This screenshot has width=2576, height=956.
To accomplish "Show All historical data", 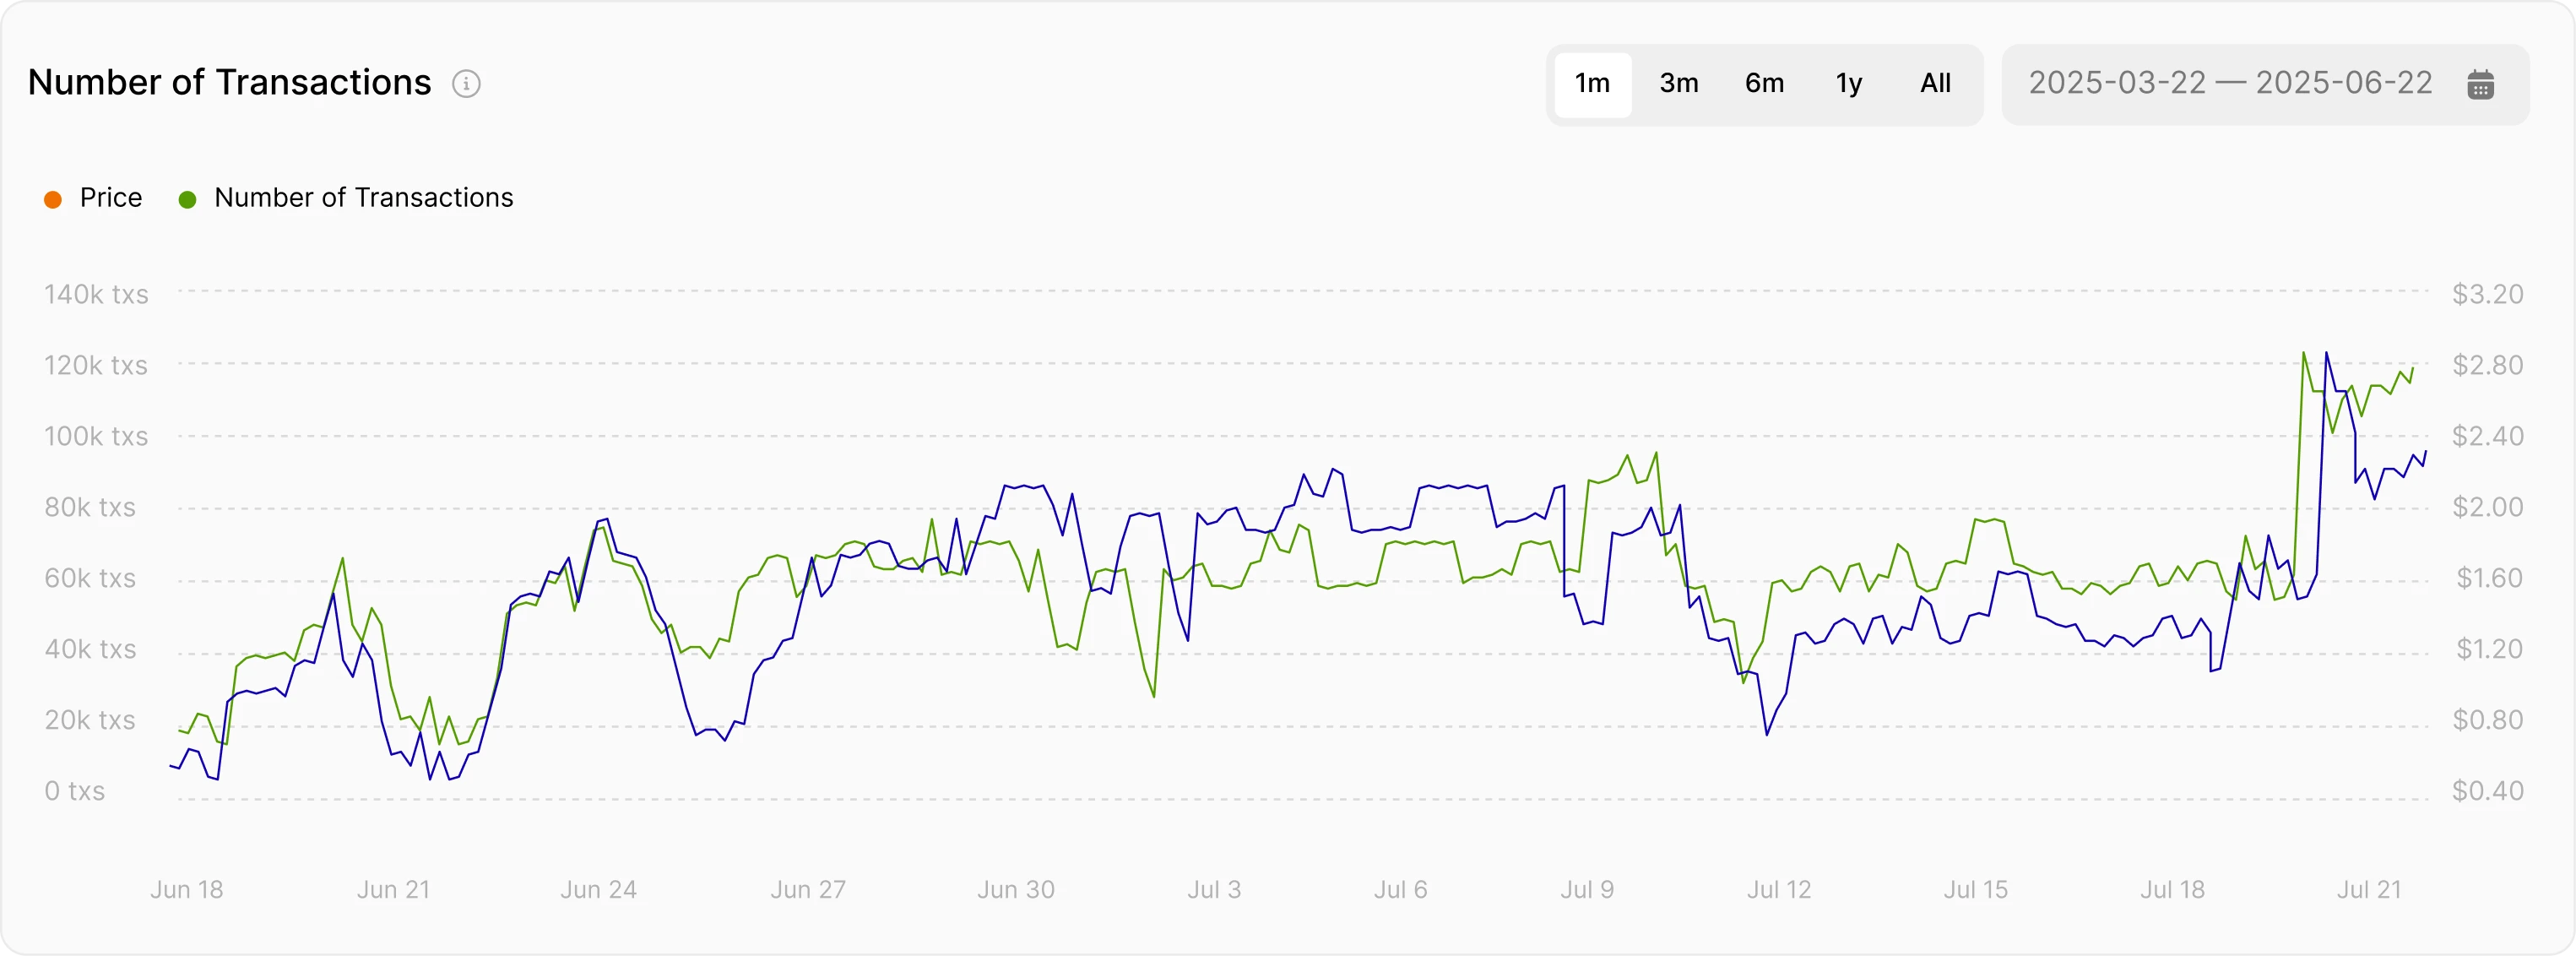I will coord(1935,83).
